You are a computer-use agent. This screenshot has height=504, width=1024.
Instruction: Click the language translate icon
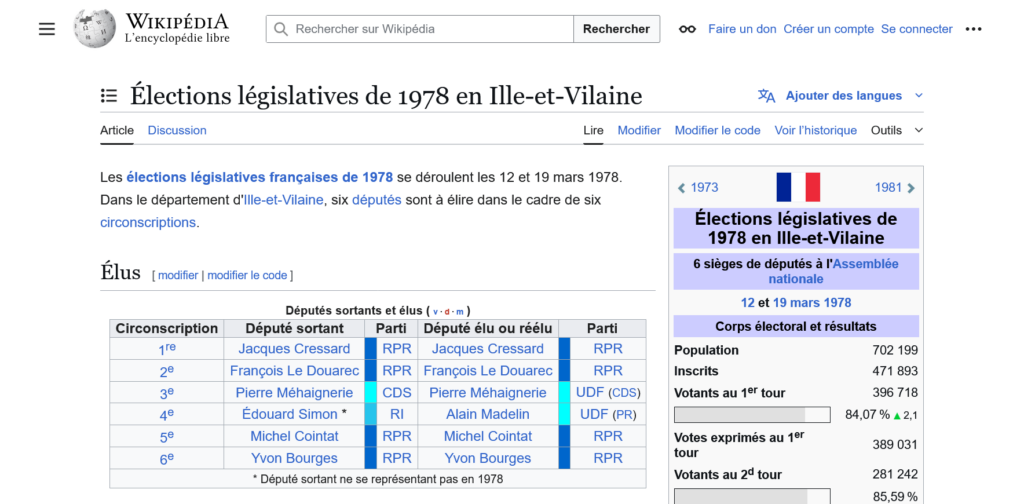[x=767, y=96]
